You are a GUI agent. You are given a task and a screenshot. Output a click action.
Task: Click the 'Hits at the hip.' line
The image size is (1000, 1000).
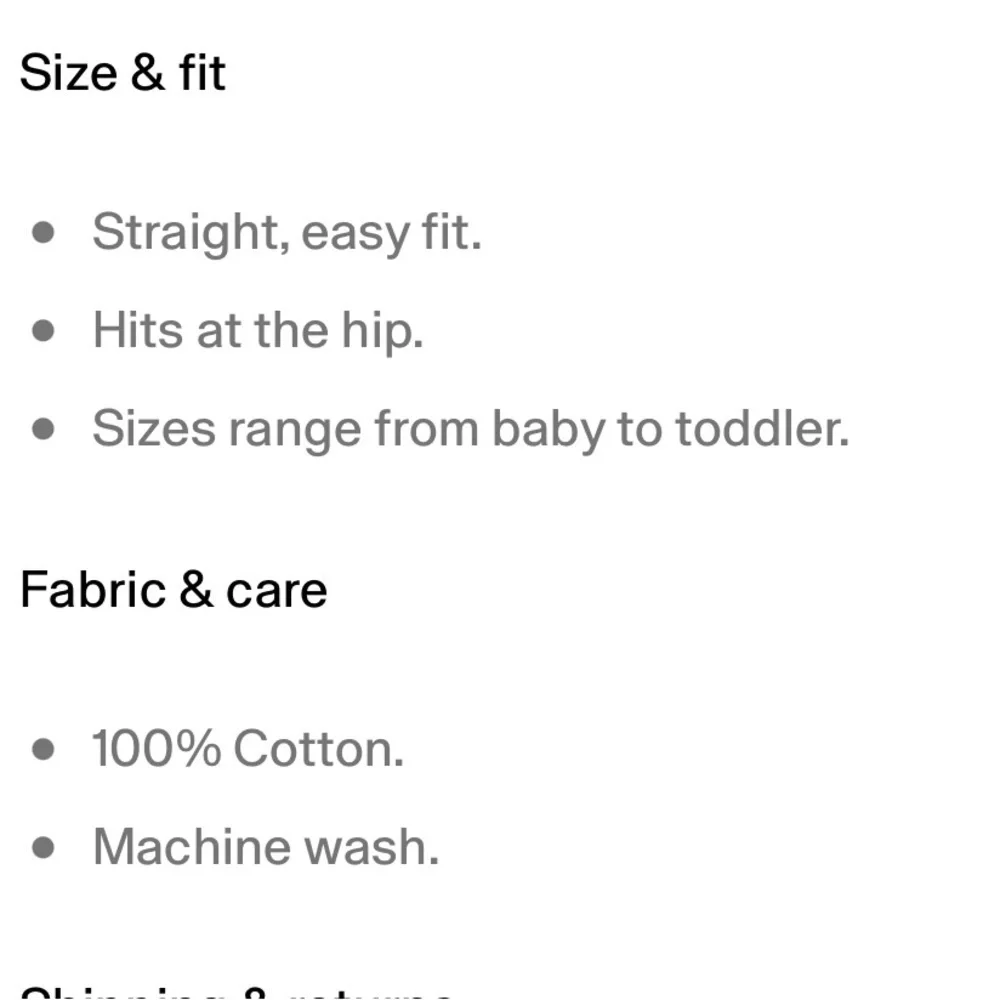[x=258, y=330]
